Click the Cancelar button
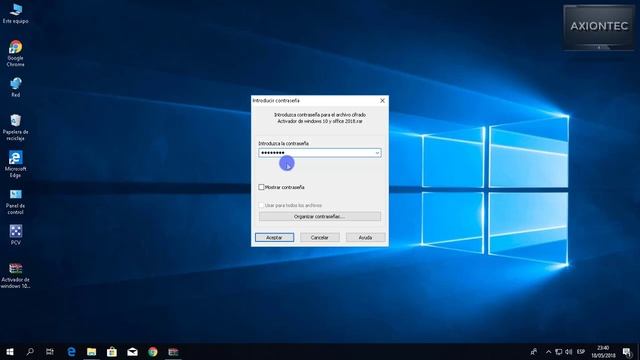 tap(320, 237)
